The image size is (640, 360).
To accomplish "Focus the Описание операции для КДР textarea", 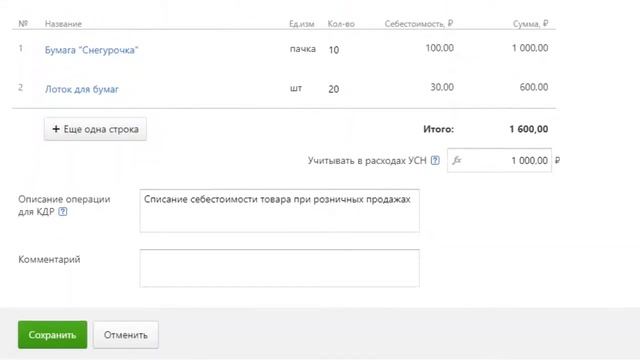I will point(280,211).
